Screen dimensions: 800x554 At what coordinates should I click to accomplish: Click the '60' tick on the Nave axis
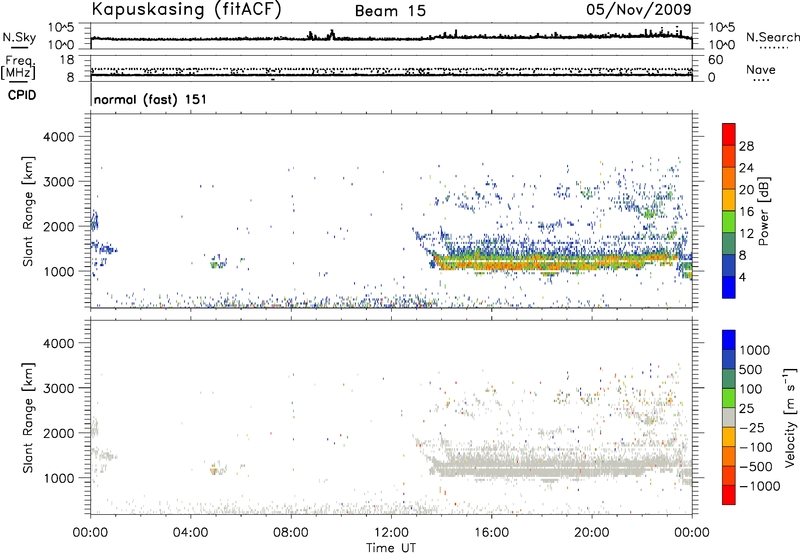point(715,60)
